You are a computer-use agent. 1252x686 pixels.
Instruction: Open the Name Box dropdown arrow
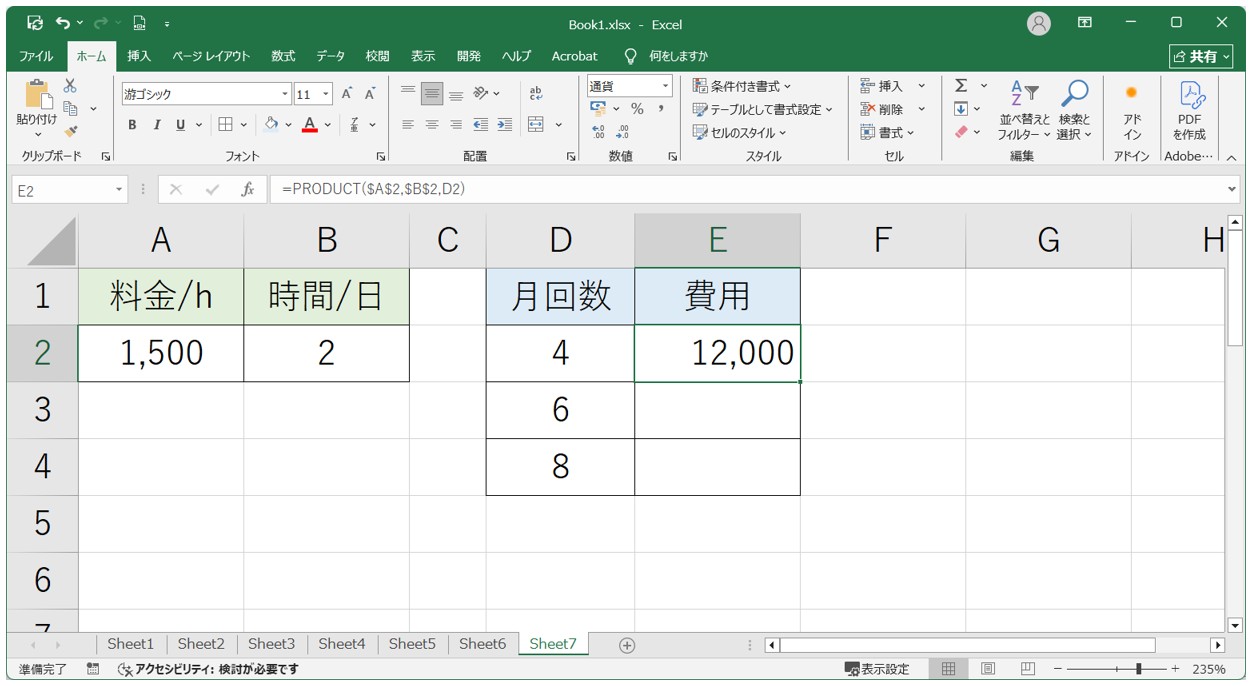(119, 189)
